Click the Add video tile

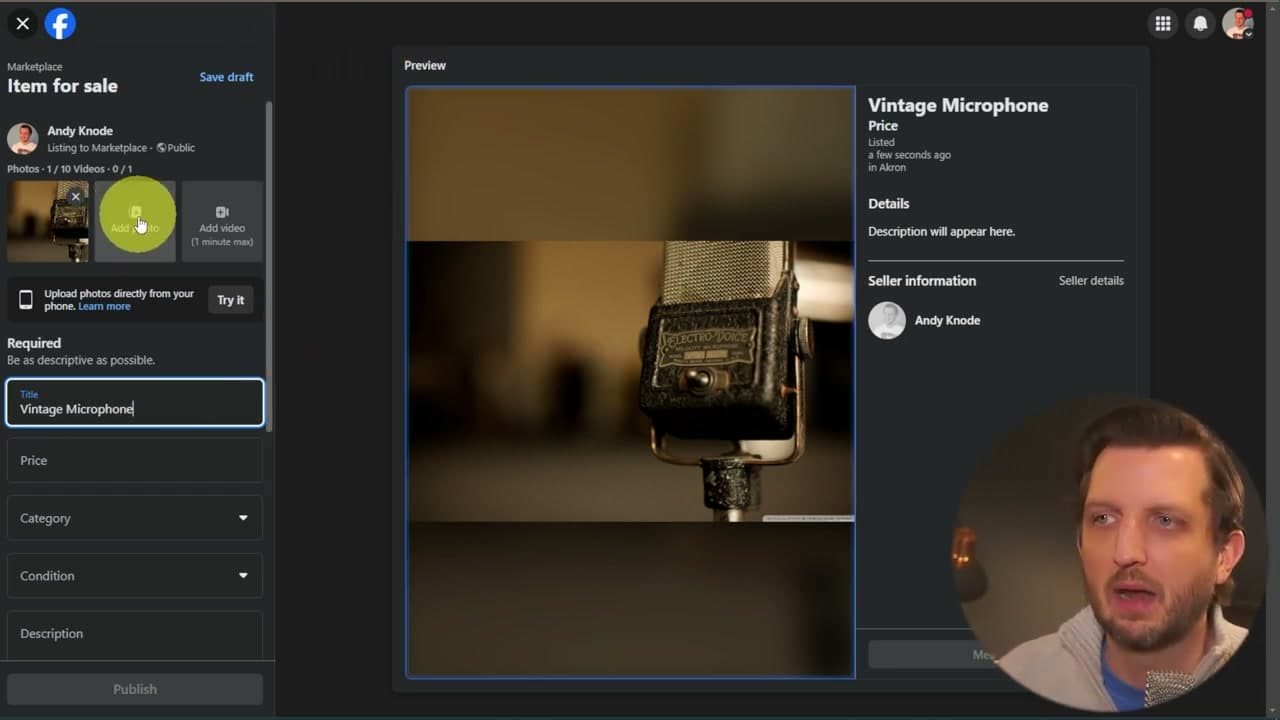(222, 221)
